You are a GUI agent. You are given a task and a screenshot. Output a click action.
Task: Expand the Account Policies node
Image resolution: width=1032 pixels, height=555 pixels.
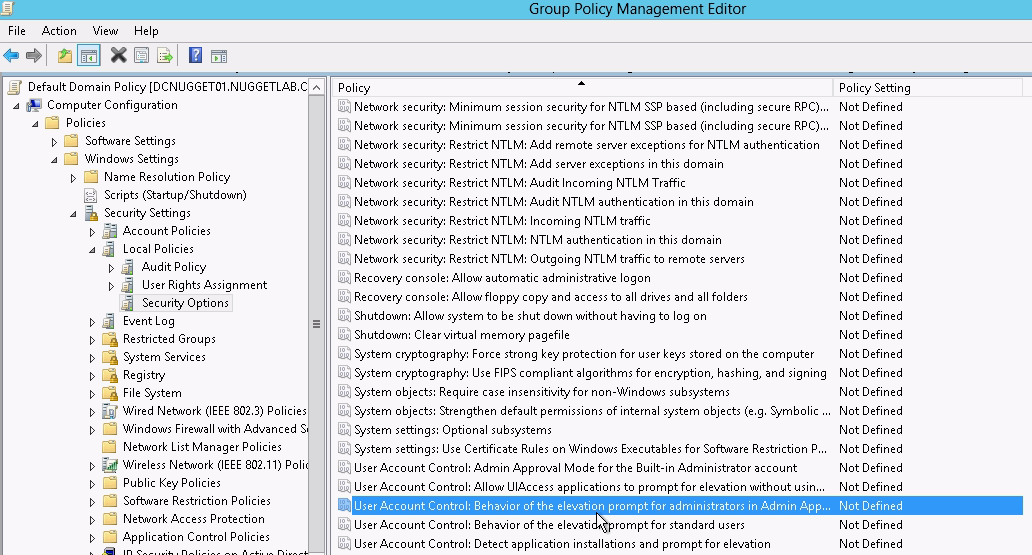pyautogui.click(x=92, y=232)
